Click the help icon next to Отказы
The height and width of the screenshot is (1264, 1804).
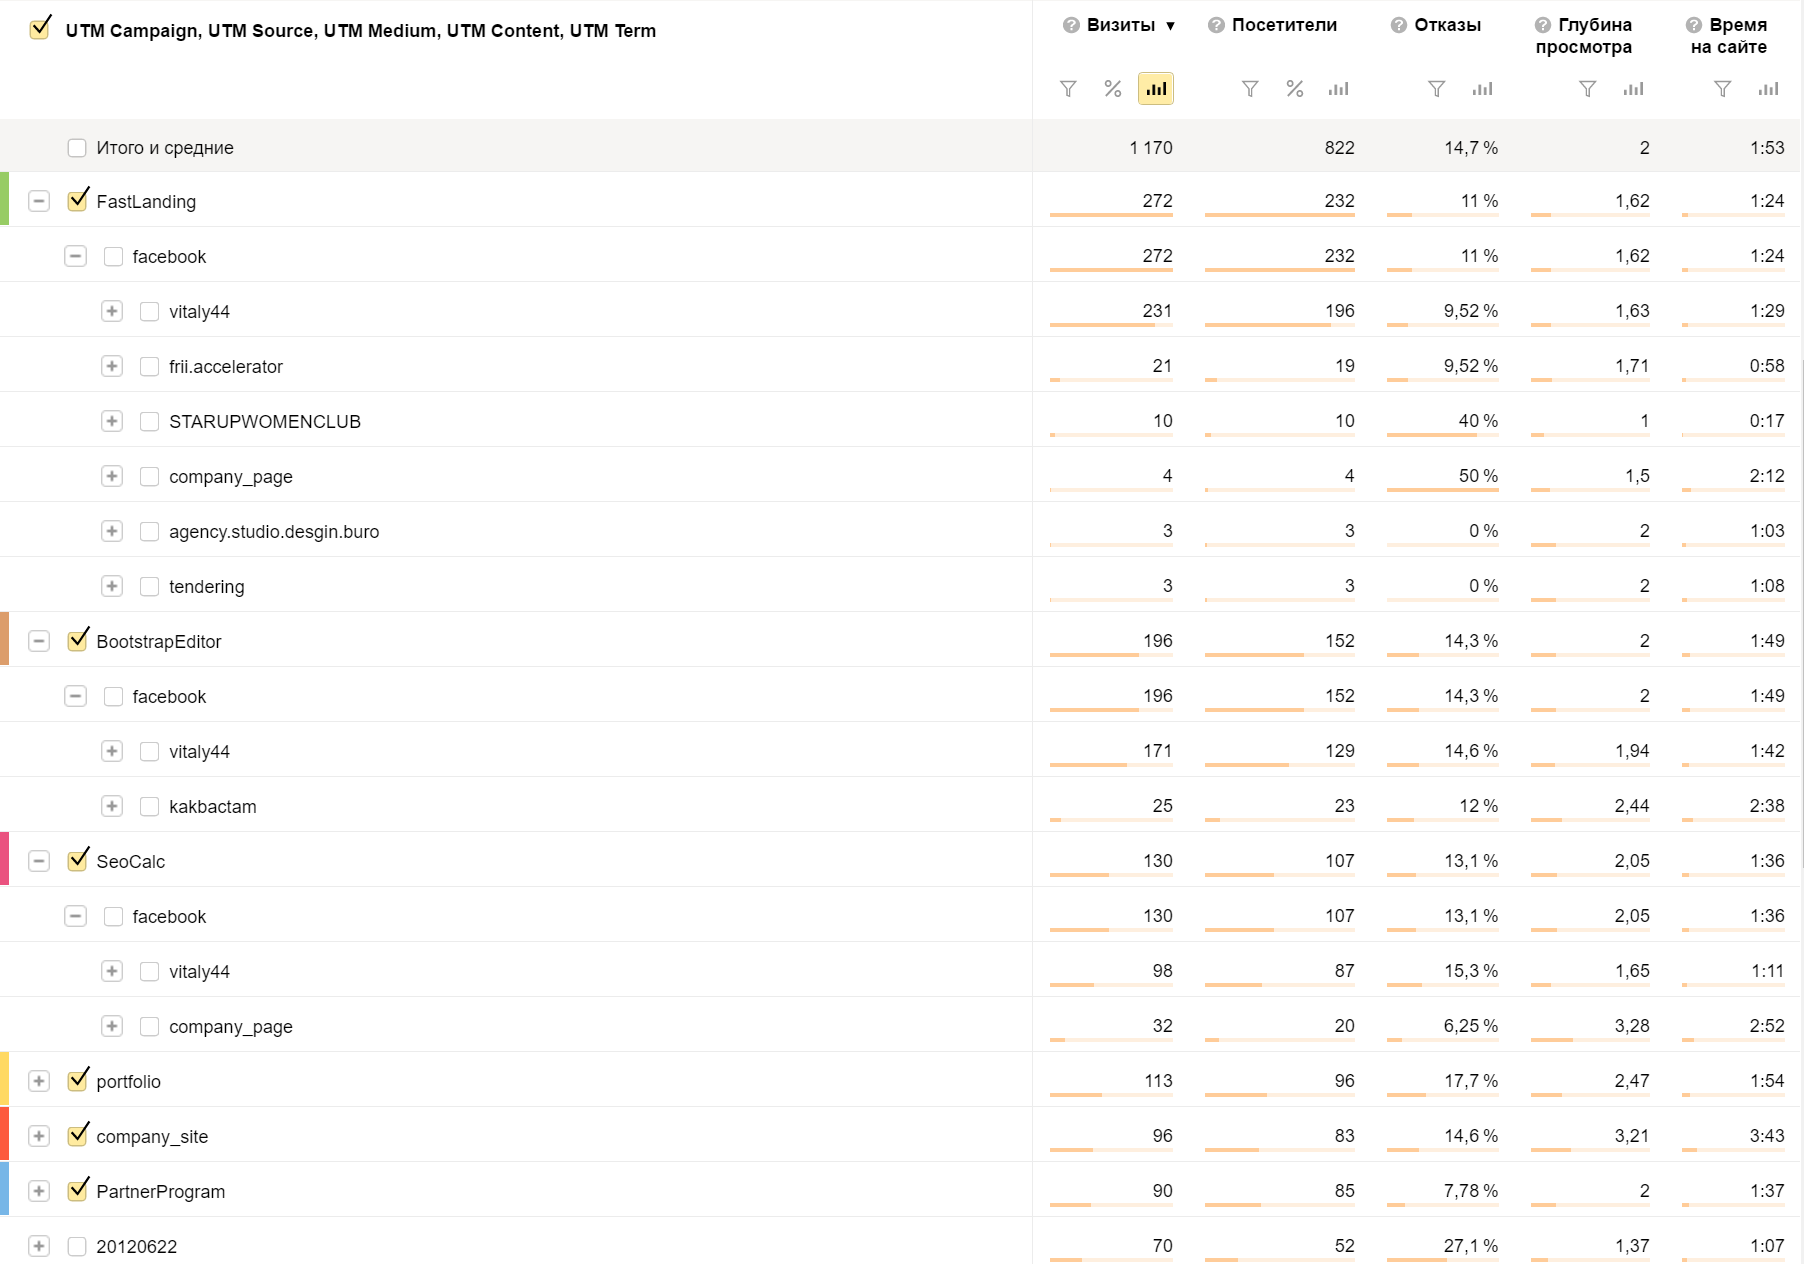pos(1398,25)
